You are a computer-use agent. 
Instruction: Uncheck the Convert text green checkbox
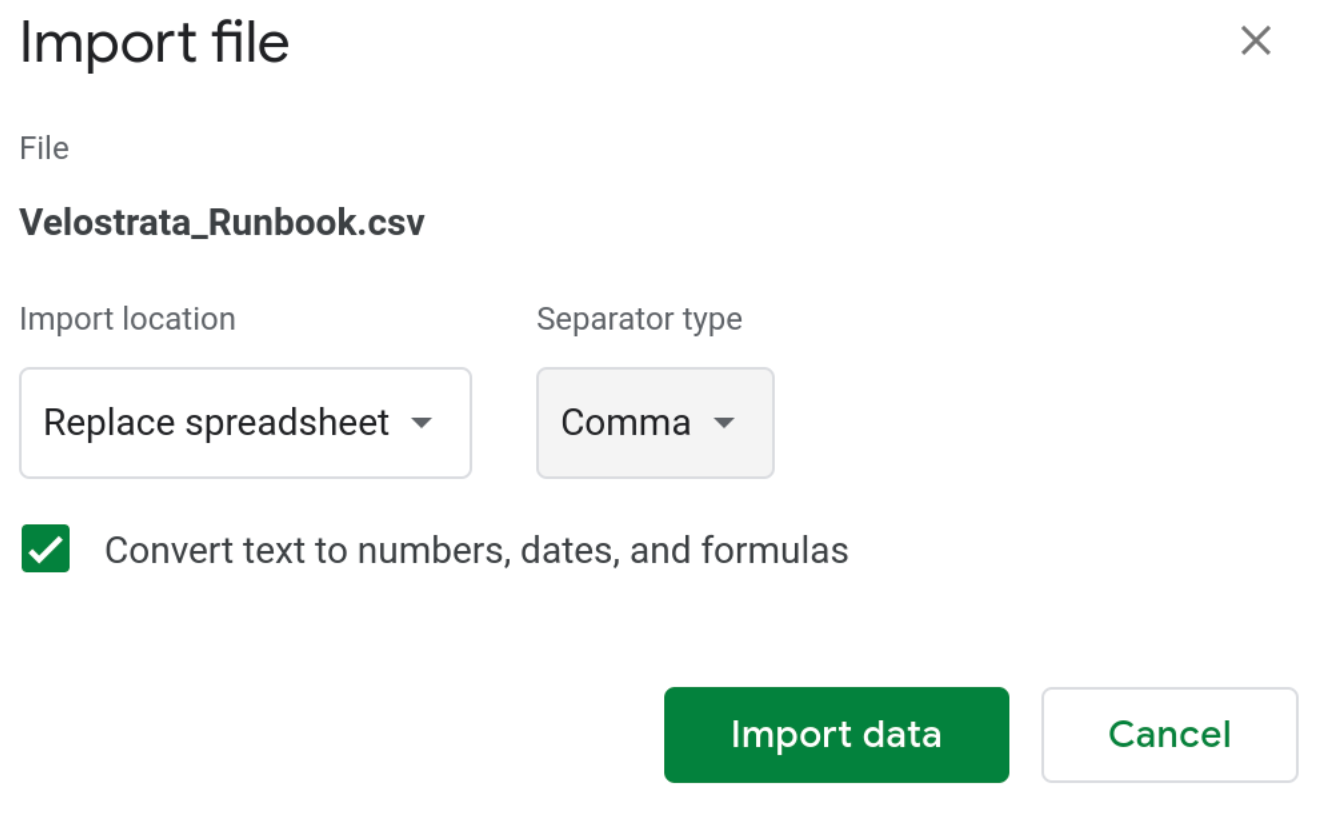[46, 549]
